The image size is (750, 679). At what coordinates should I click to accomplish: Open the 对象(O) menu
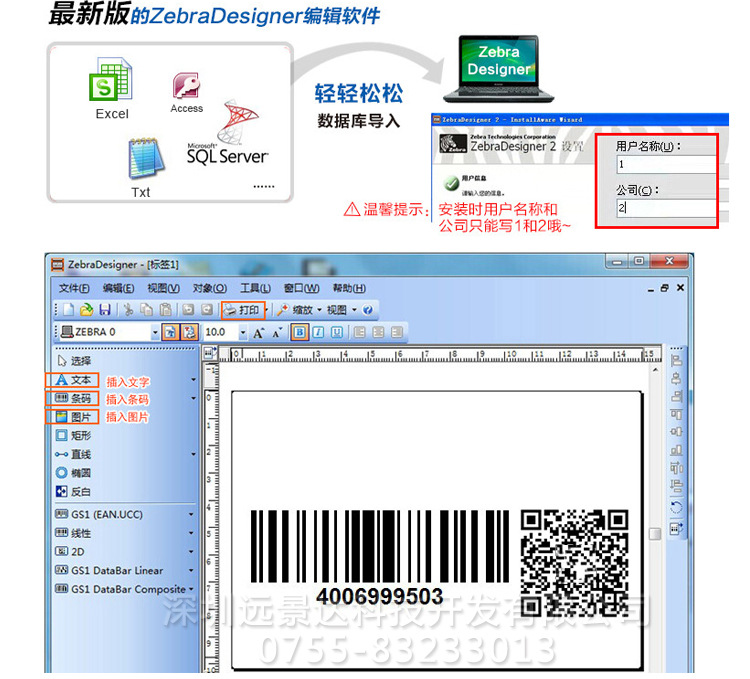pyautogui.click(x=210, y=288)
